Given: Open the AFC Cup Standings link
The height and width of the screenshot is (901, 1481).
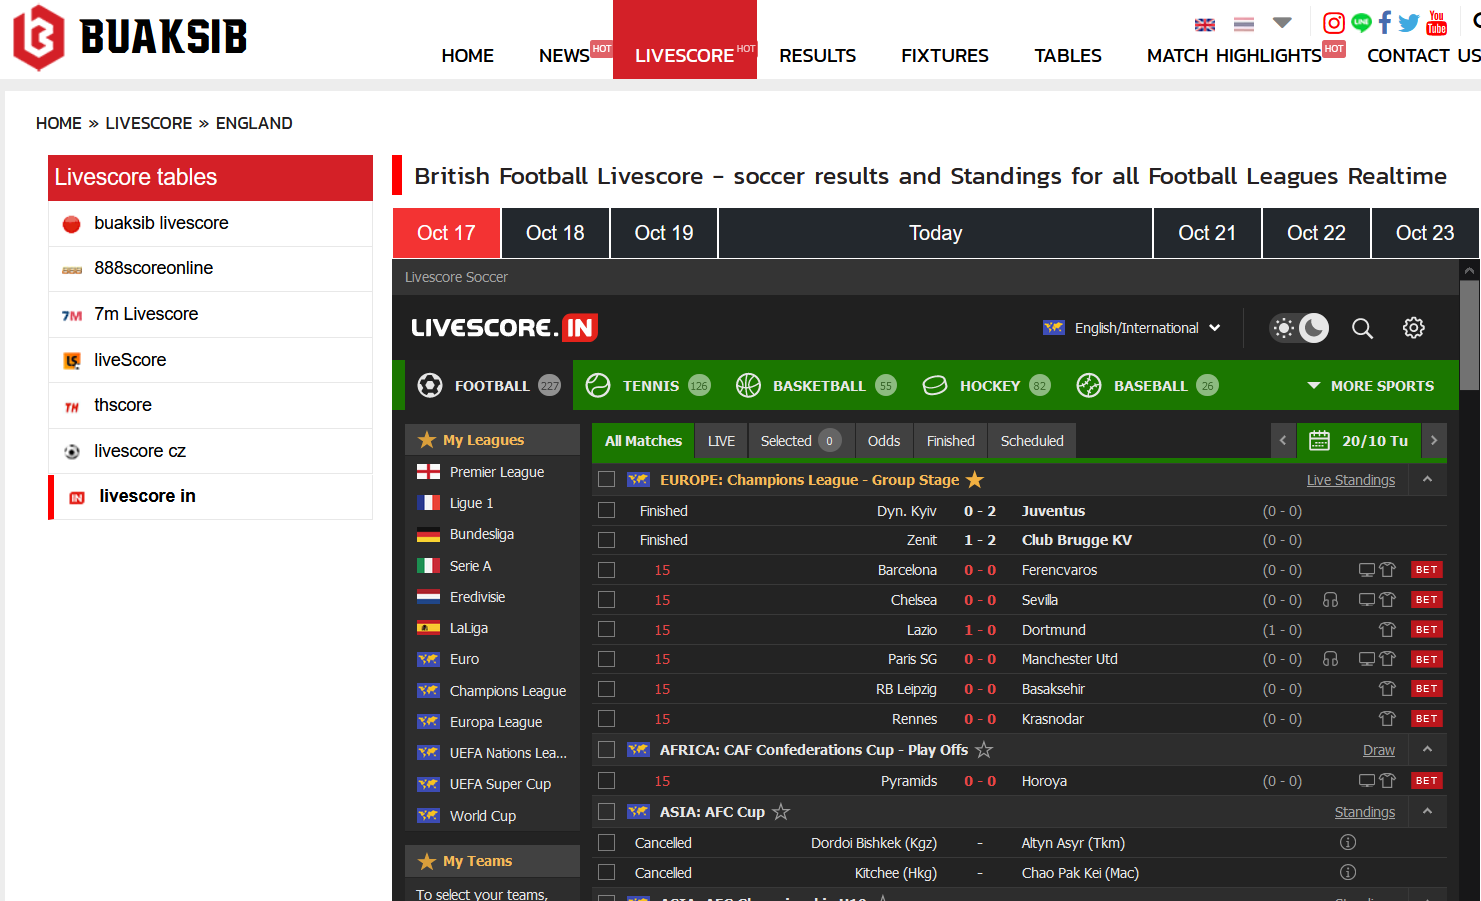Looking at the screenshot, I should pos(1364,812).
